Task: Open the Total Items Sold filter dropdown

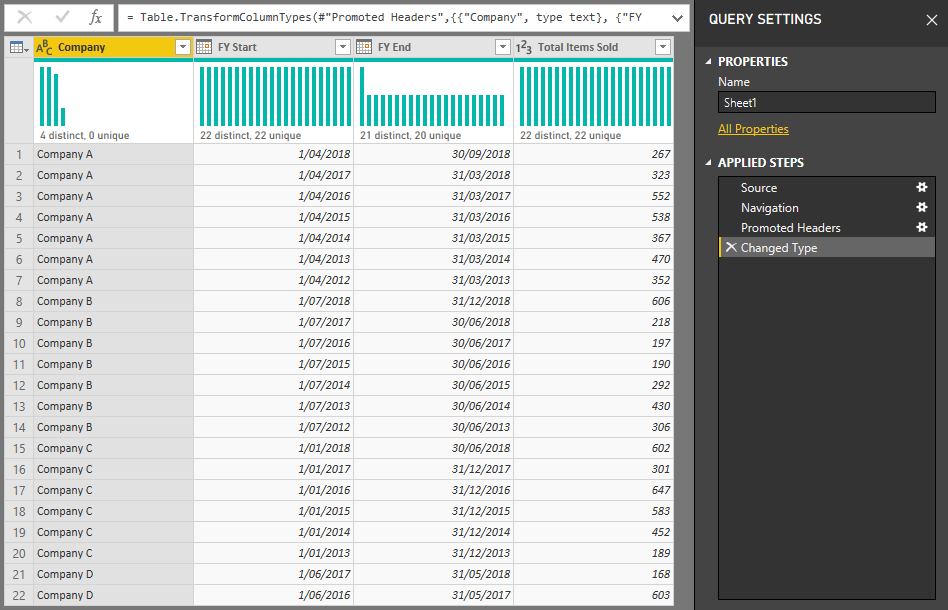Action: 662,46
